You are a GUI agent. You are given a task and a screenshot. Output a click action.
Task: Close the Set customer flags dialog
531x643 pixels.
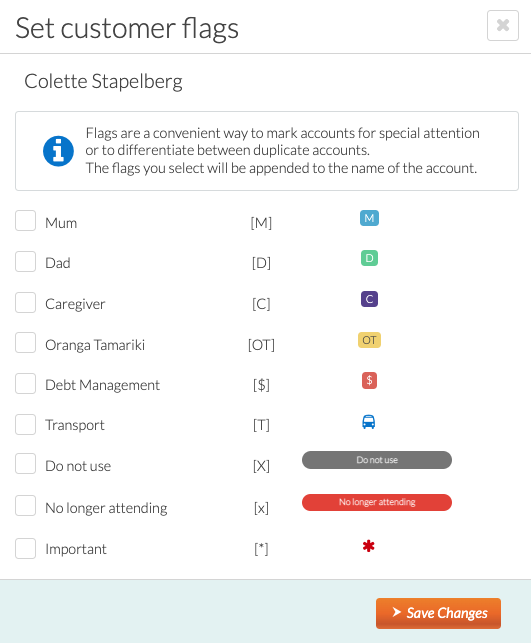pos(503,25)
